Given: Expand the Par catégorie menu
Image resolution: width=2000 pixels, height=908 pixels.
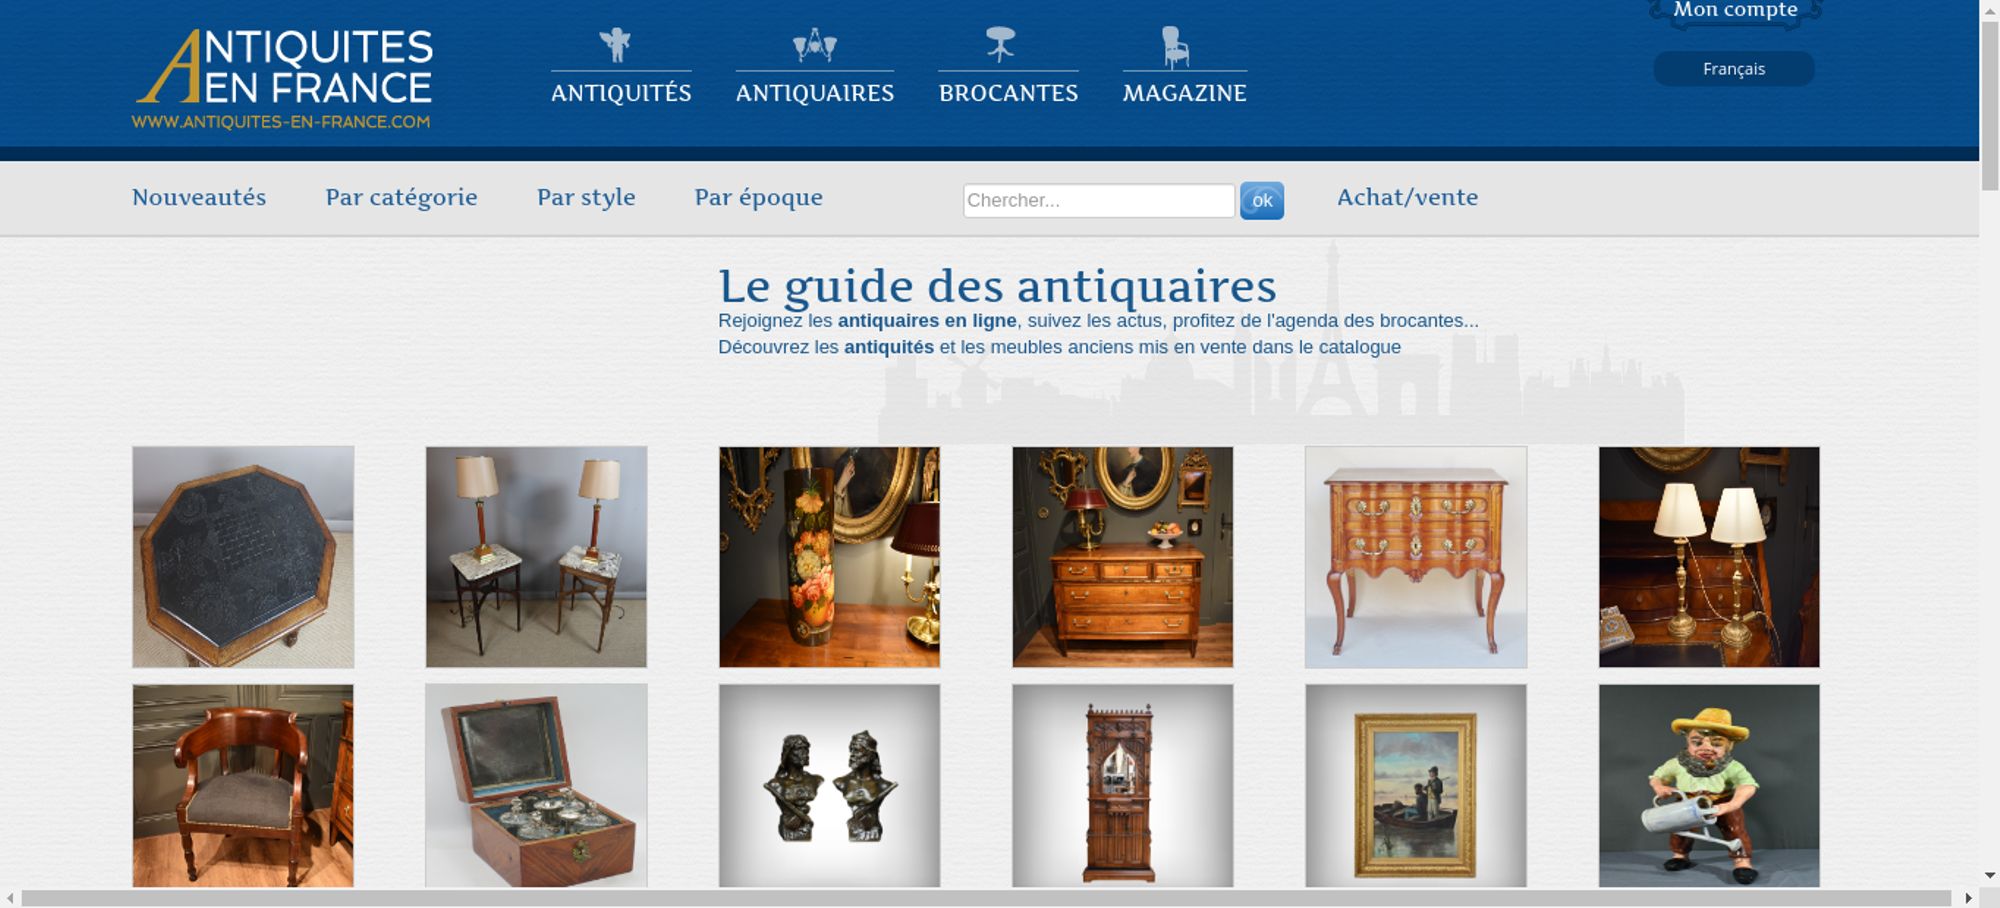Looking at the screenshot, I should 401,198.
